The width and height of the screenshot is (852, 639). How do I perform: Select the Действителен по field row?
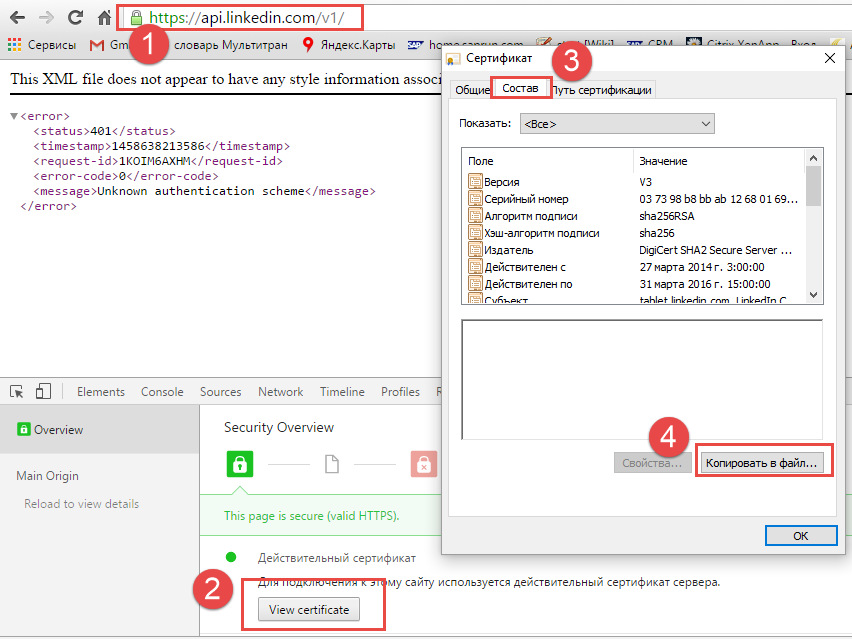click(634, 284)
